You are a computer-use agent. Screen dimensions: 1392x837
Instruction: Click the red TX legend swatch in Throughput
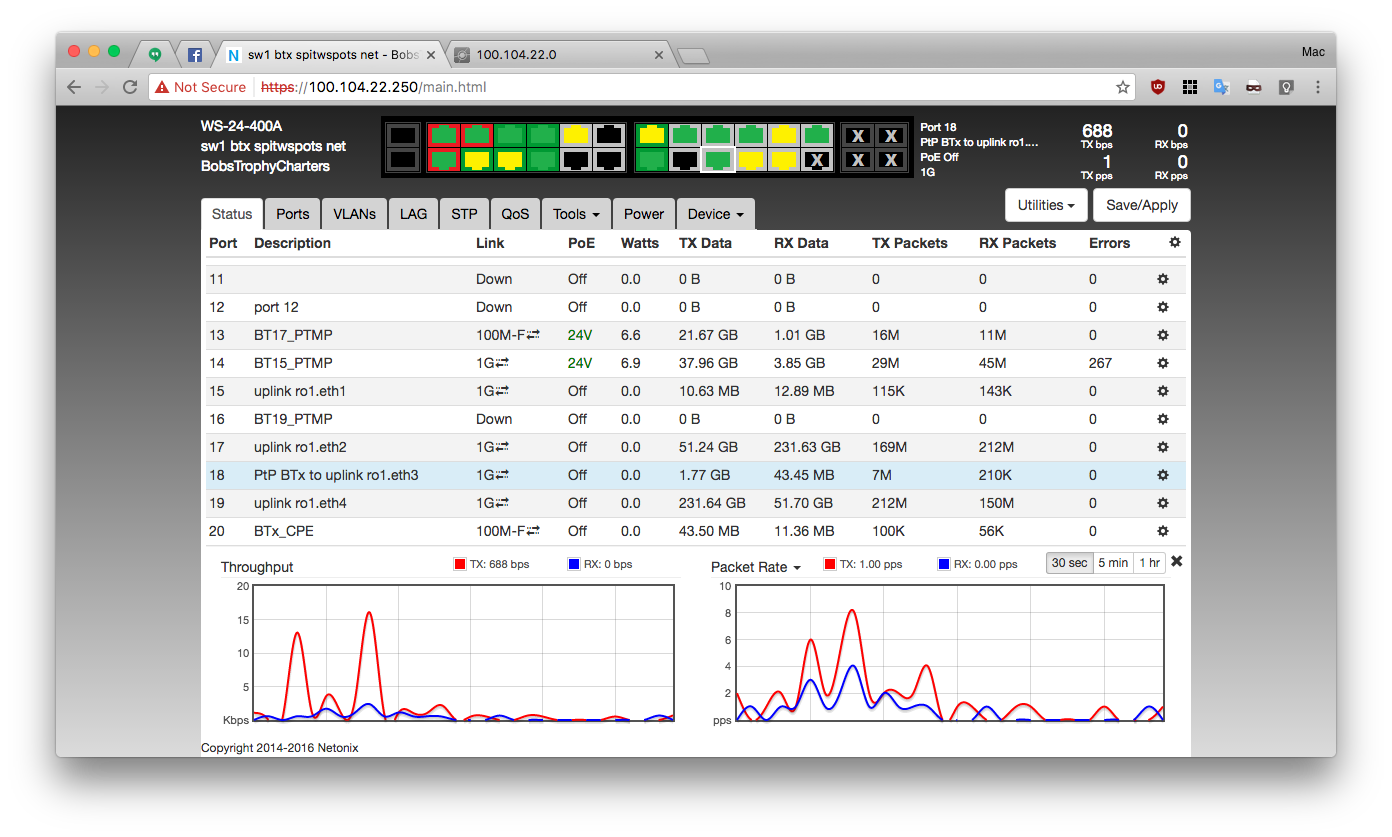(460, 564)
